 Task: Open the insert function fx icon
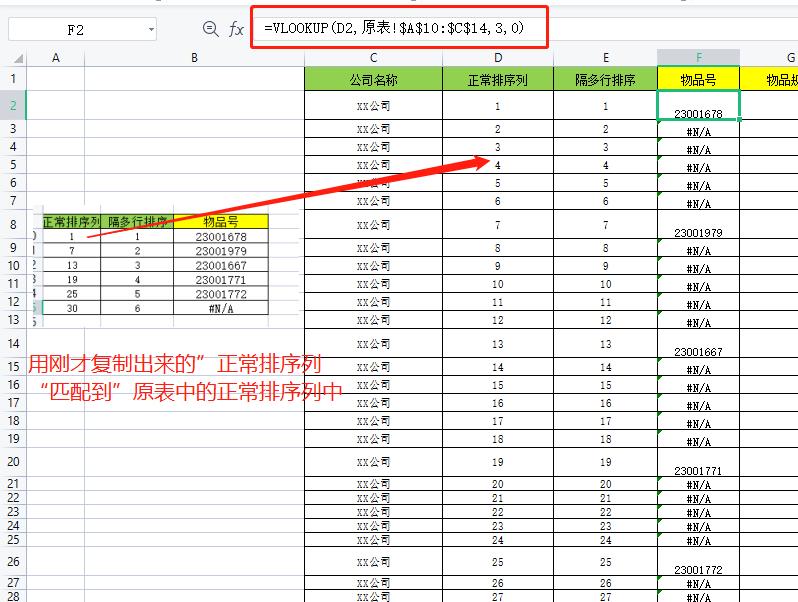(x=236, y=29)
